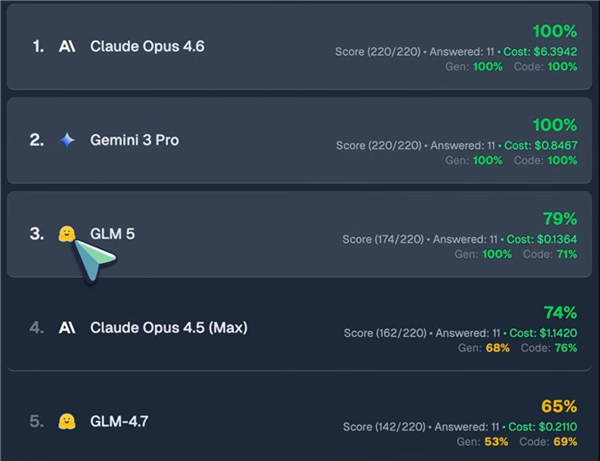Click the 74% overall score for Opus 4.5
Screen dimensions: 600x461
click(560, 313)
